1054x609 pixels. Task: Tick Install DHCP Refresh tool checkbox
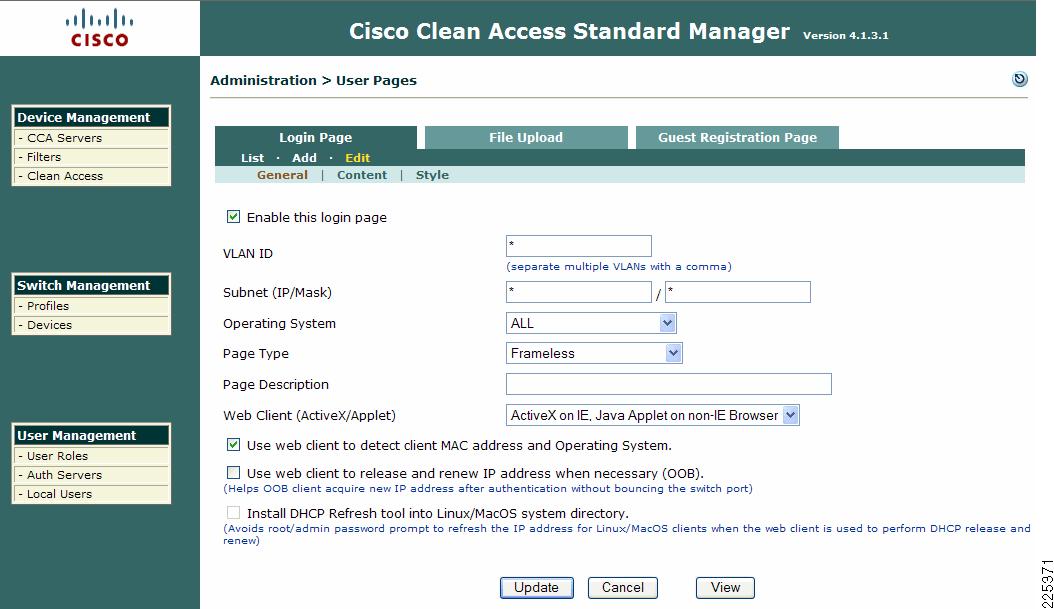(233, 513)
